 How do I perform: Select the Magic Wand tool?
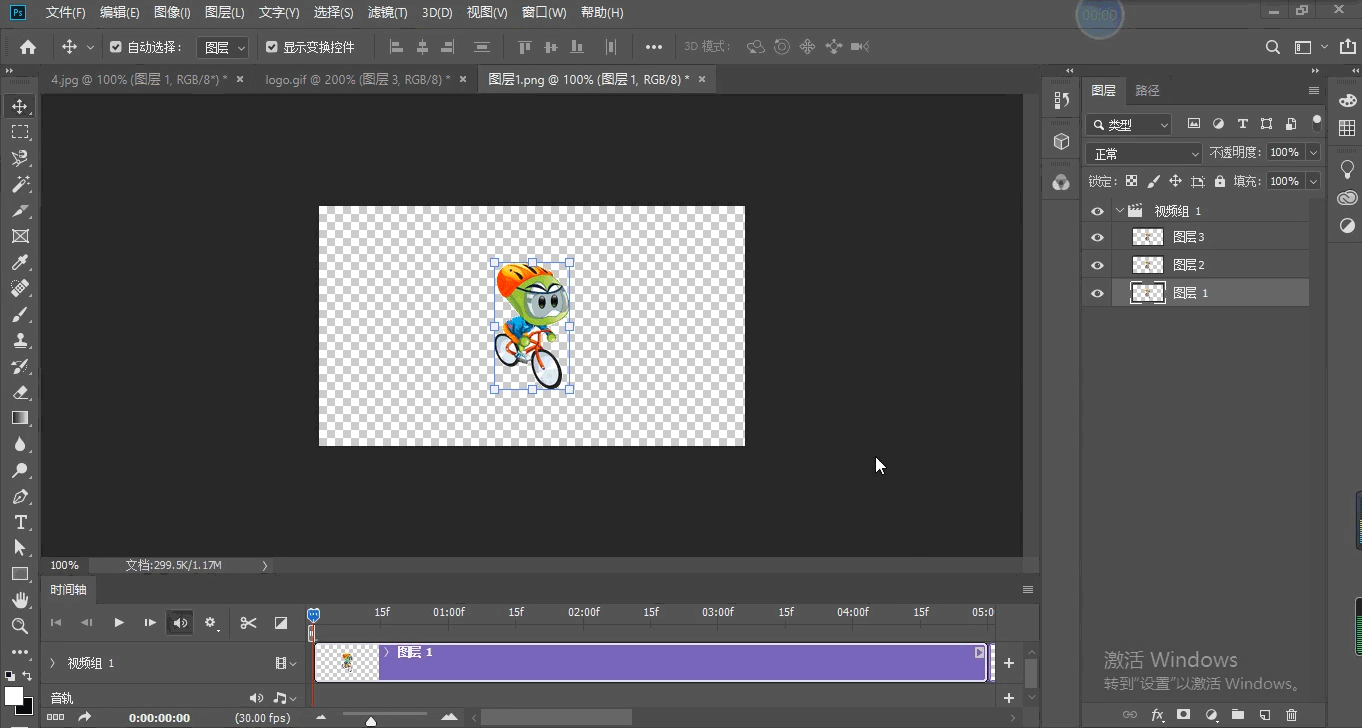pyautogui.click(x=20, y=184)
